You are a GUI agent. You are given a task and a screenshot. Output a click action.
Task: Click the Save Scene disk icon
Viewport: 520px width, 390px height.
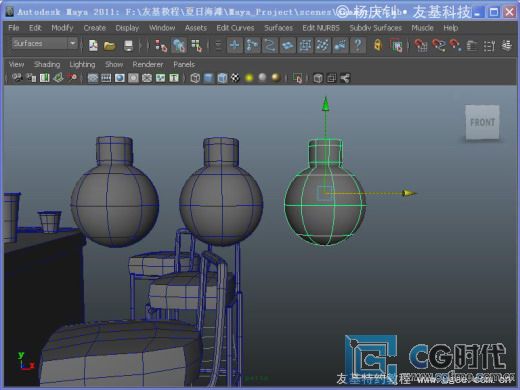click(x=128, y=45)
